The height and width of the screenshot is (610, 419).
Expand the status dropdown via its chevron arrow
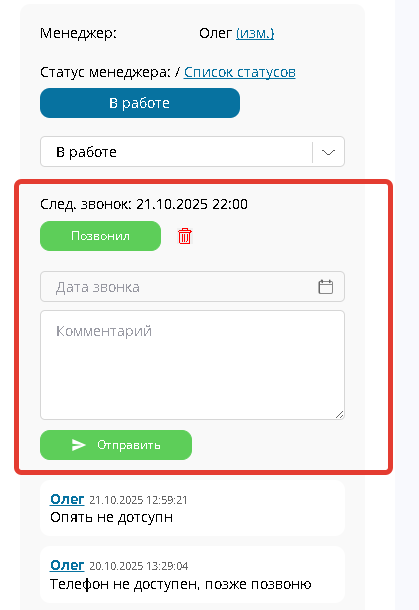coord(328,152)
